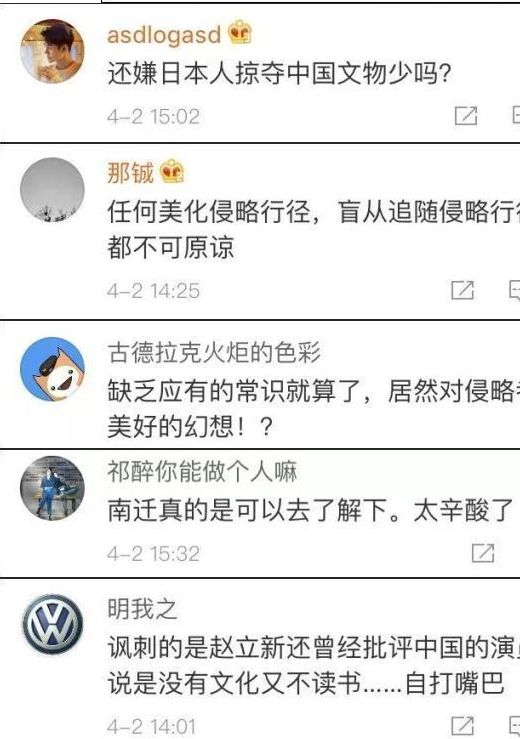
Task: Open the cartoon avatar of 古德拉克火炬的色彩
Action: tap(52, 369)
